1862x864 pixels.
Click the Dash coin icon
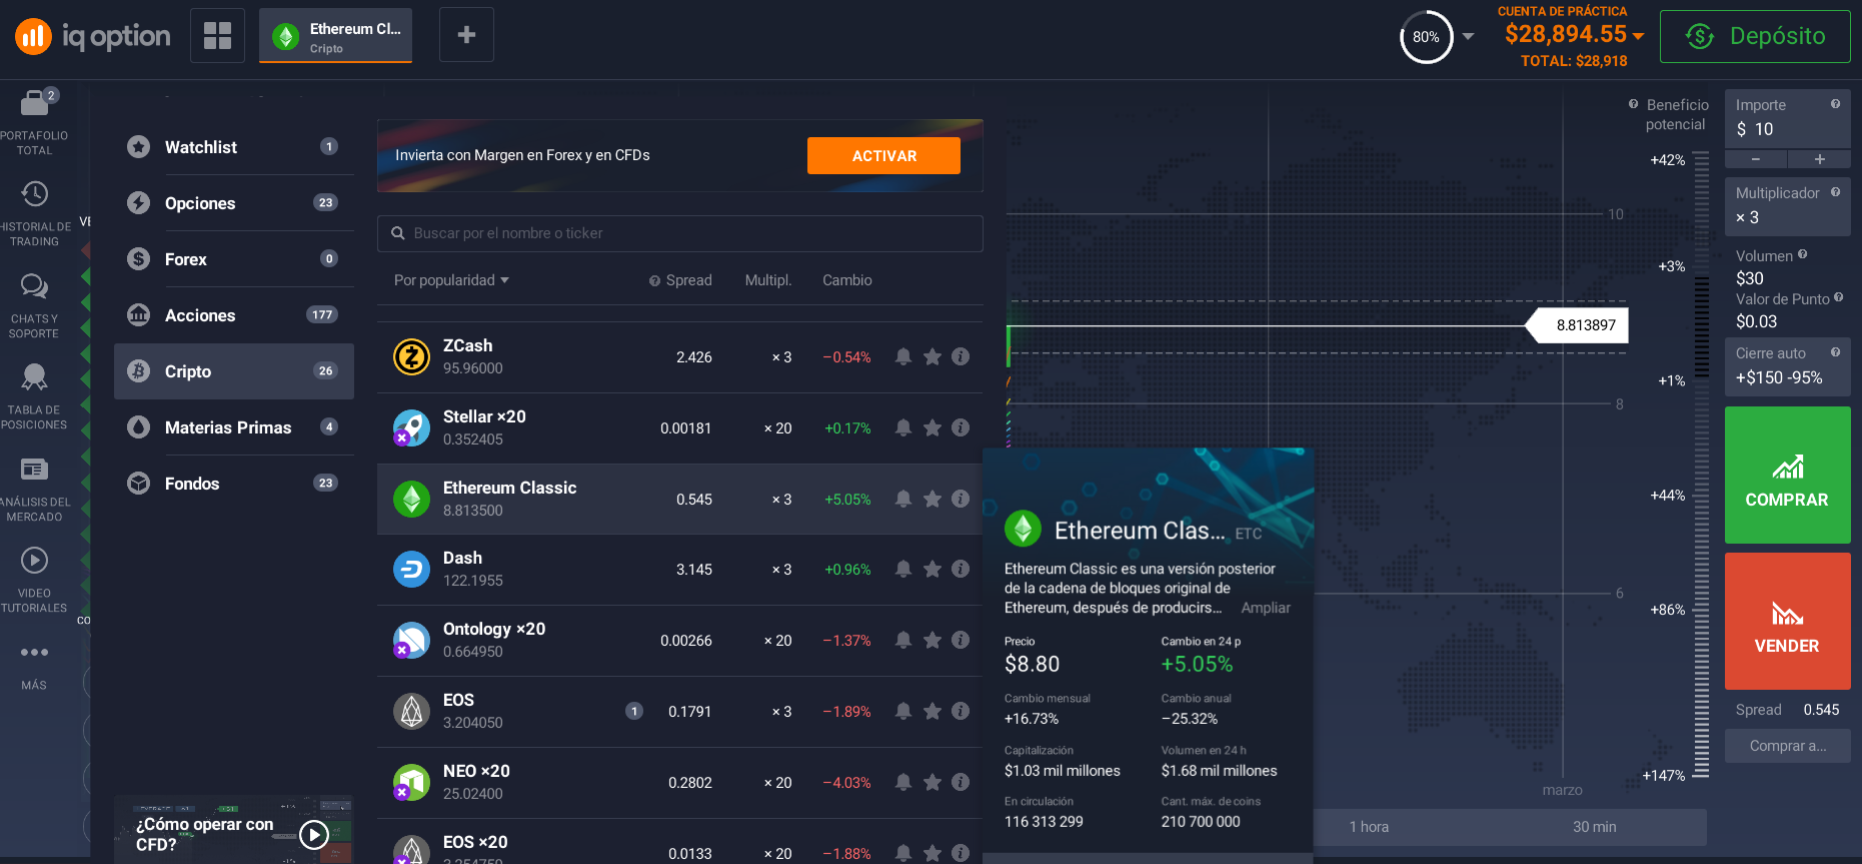(x=411, y=569)
